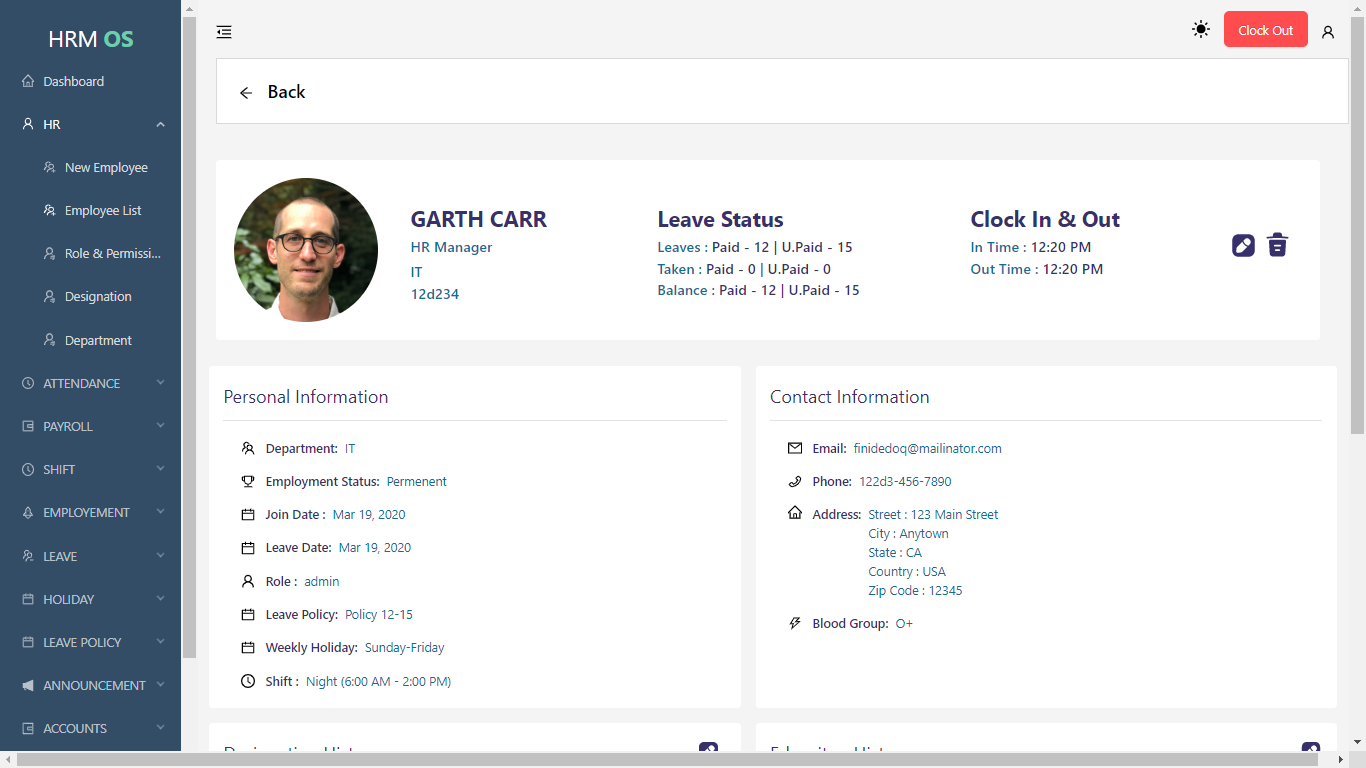1366x768 pixels.
Task: Expand the PAYROLL menu
Action: pyautogui.click(x=160, y=426)
